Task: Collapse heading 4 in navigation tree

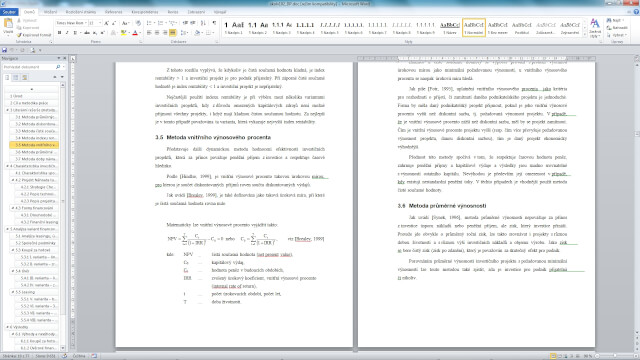Action: coord(7,166)
